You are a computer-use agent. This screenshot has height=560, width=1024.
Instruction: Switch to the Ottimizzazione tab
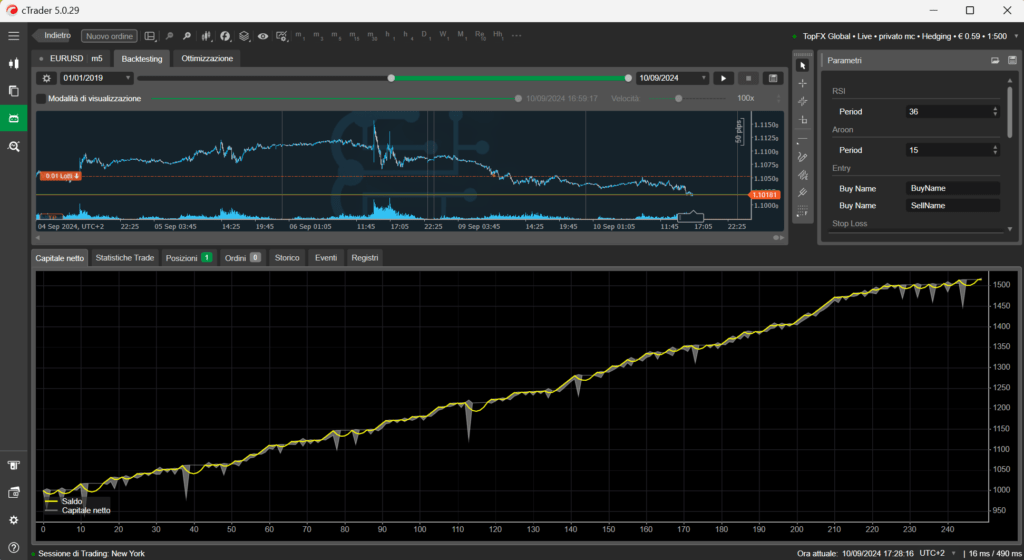click(207, 59)
